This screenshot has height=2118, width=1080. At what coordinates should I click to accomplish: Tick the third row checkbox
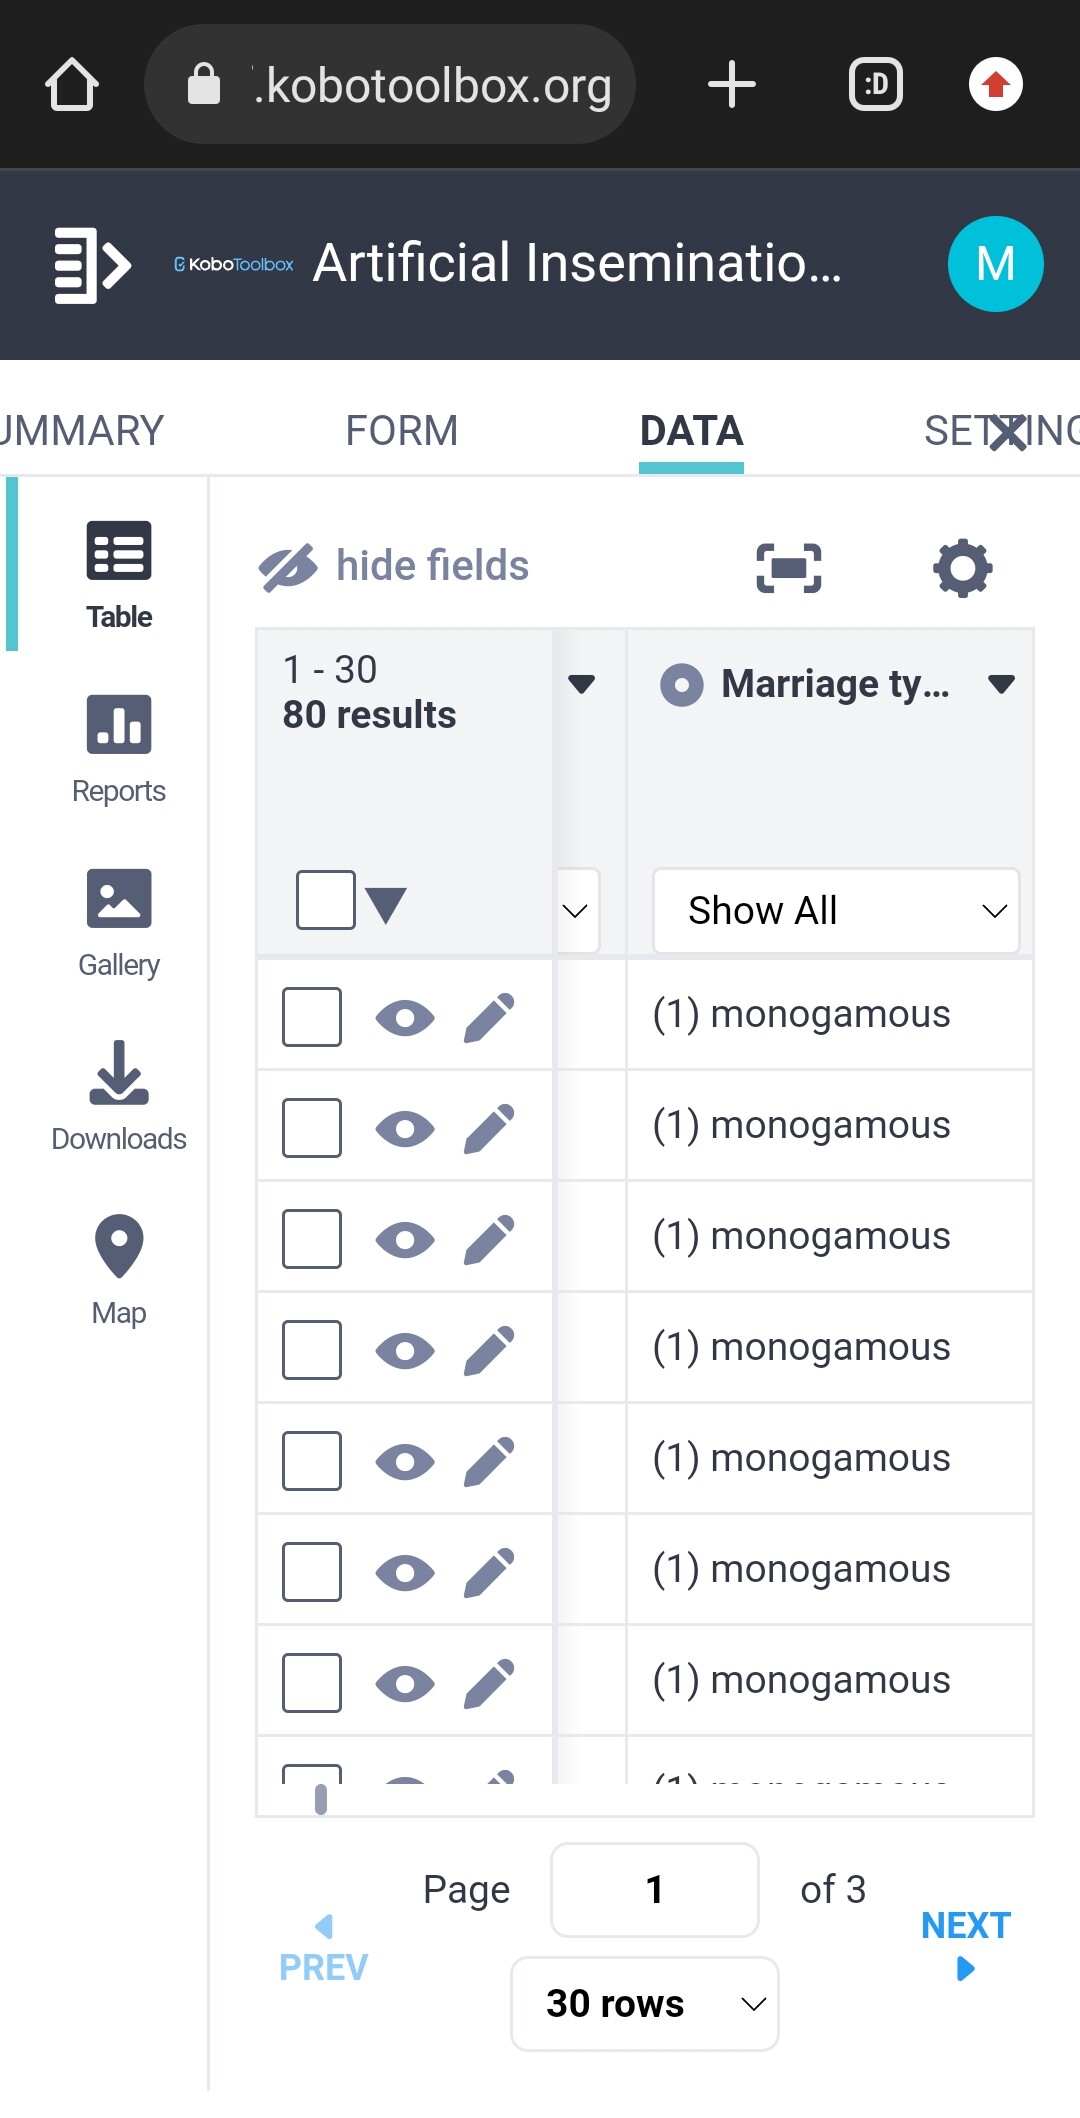coord(312,1239)
